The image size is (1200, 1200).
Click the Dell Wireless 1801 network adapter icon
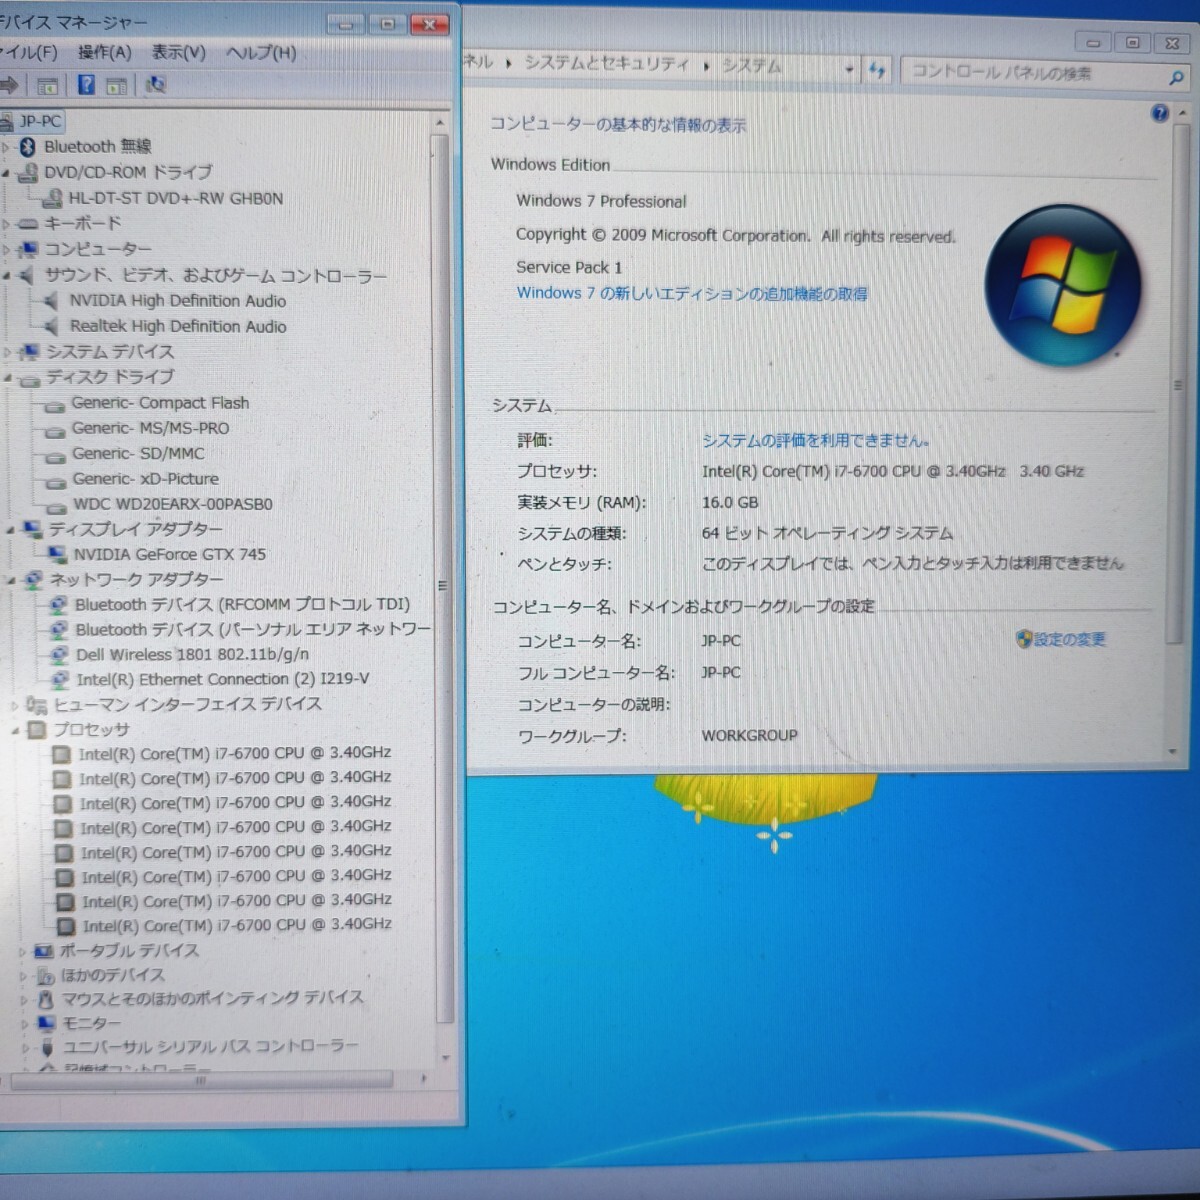coord(59,655)
